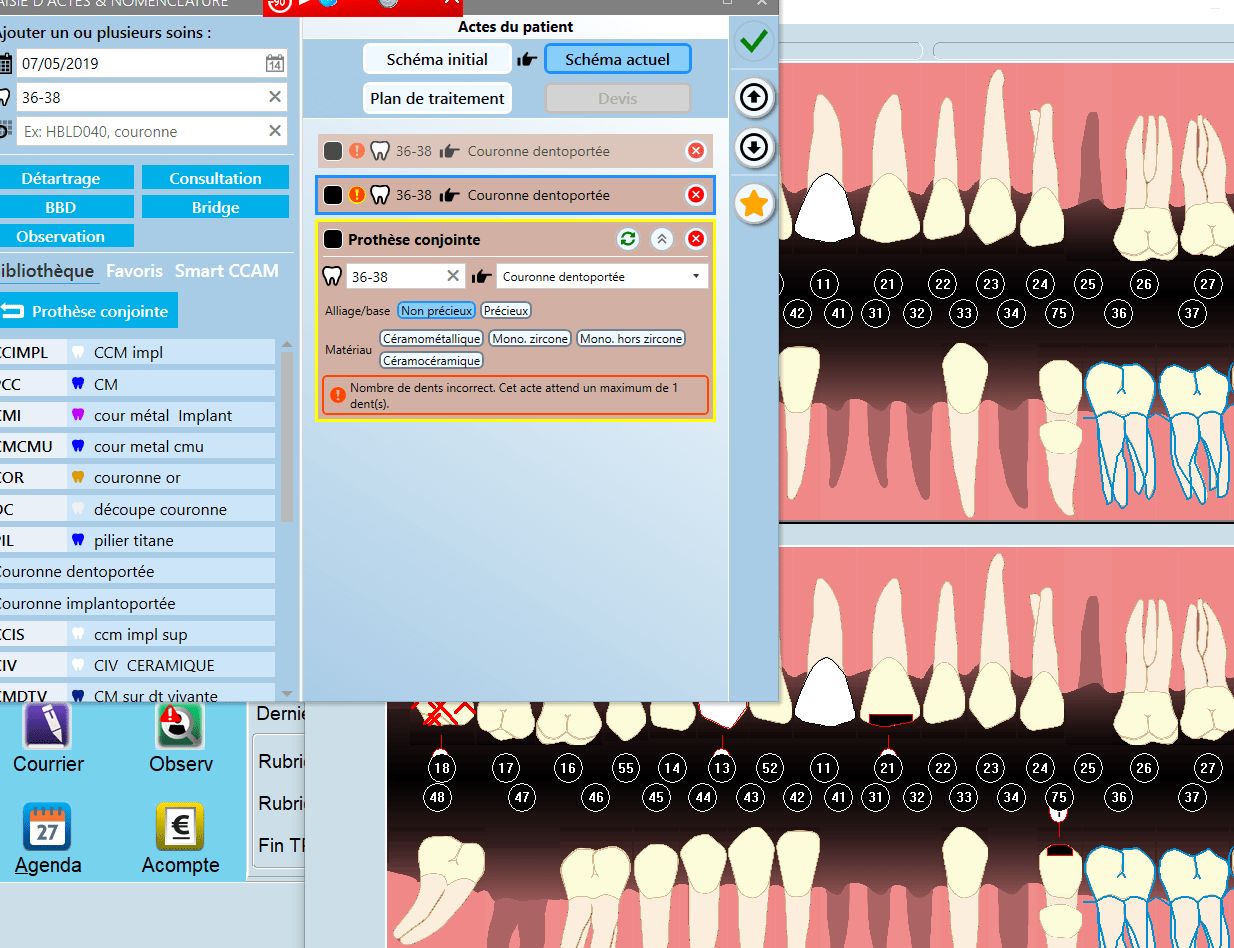Click the move up arrow icon
Viewport: 1234px width, 948px height.
click(754, 97)
